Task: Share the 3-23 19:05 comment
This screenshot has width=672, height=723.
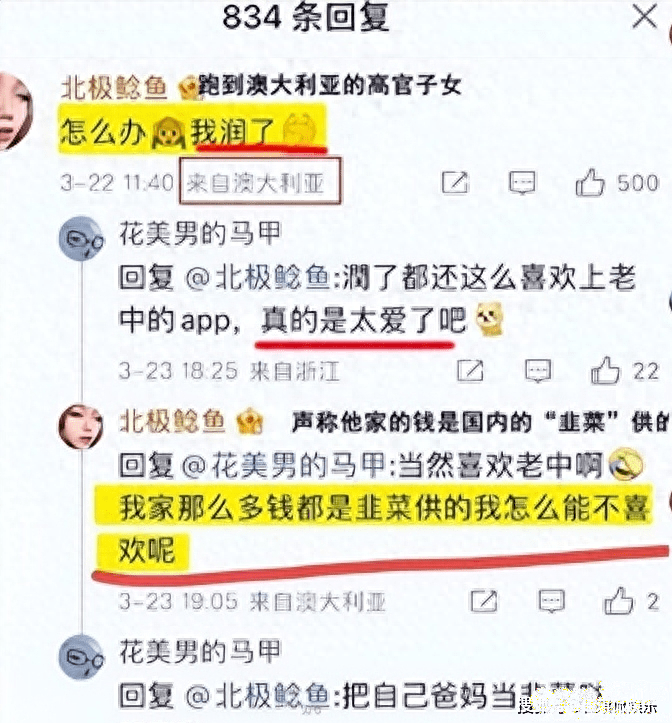Action: [484, 600]
